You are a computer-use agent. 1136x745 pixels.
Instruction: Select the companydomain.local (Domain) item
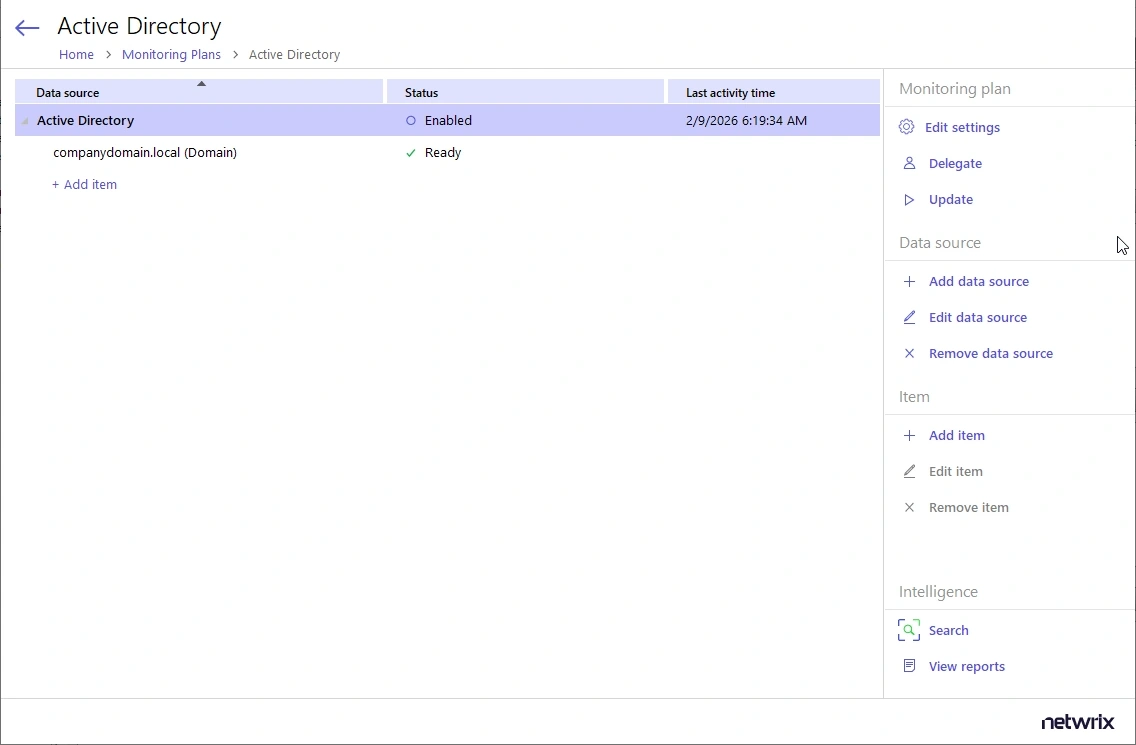click(145, 153)
